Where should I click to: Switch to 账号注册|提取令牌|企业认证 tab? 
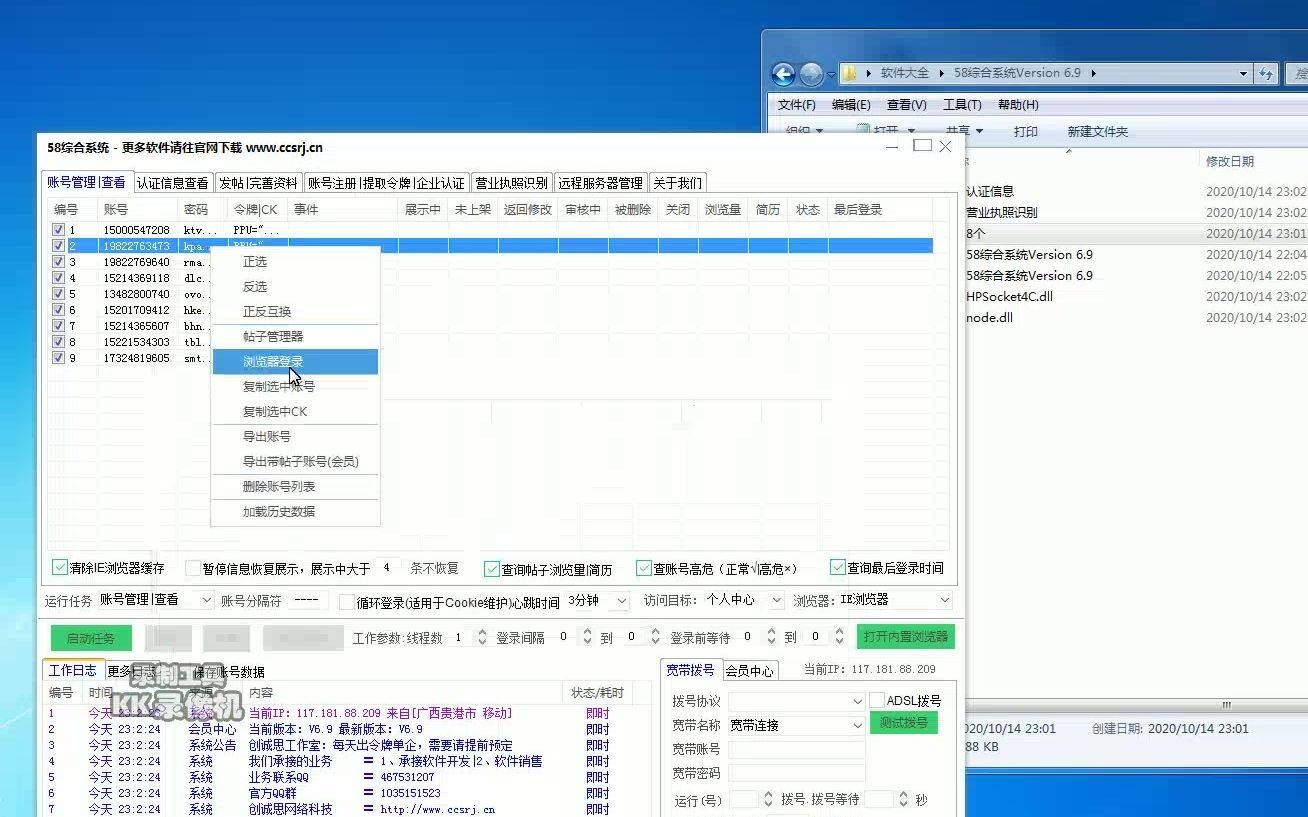point(386,183)
